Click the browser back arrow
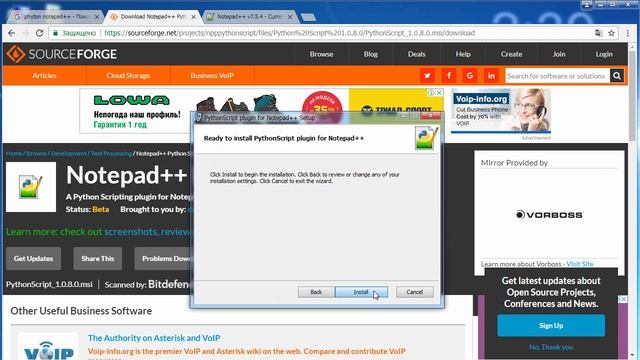This screenshot has height=360, width=640. click(11, 33)
